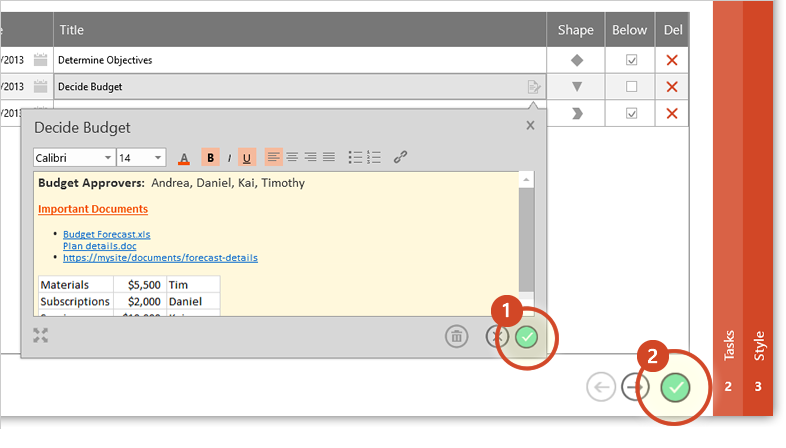Toggle underline formatting button

tap(247, 157)
